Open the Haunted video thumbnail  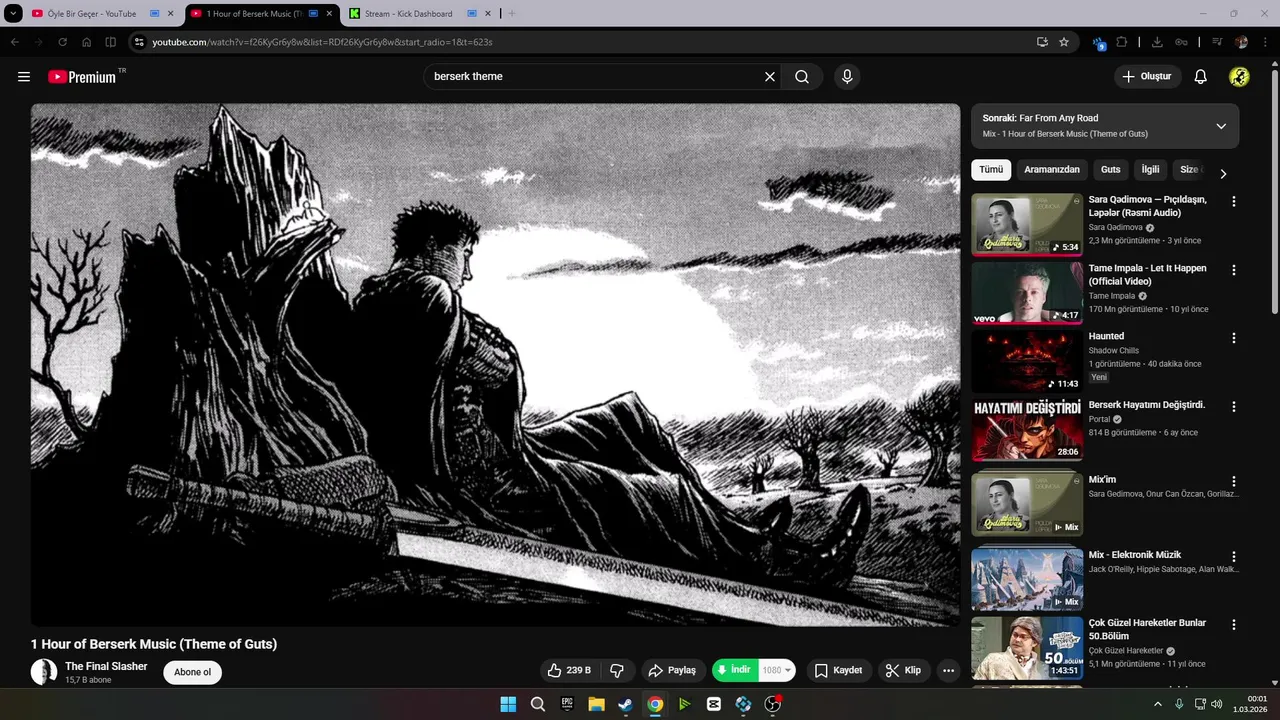click(1027, 362)
